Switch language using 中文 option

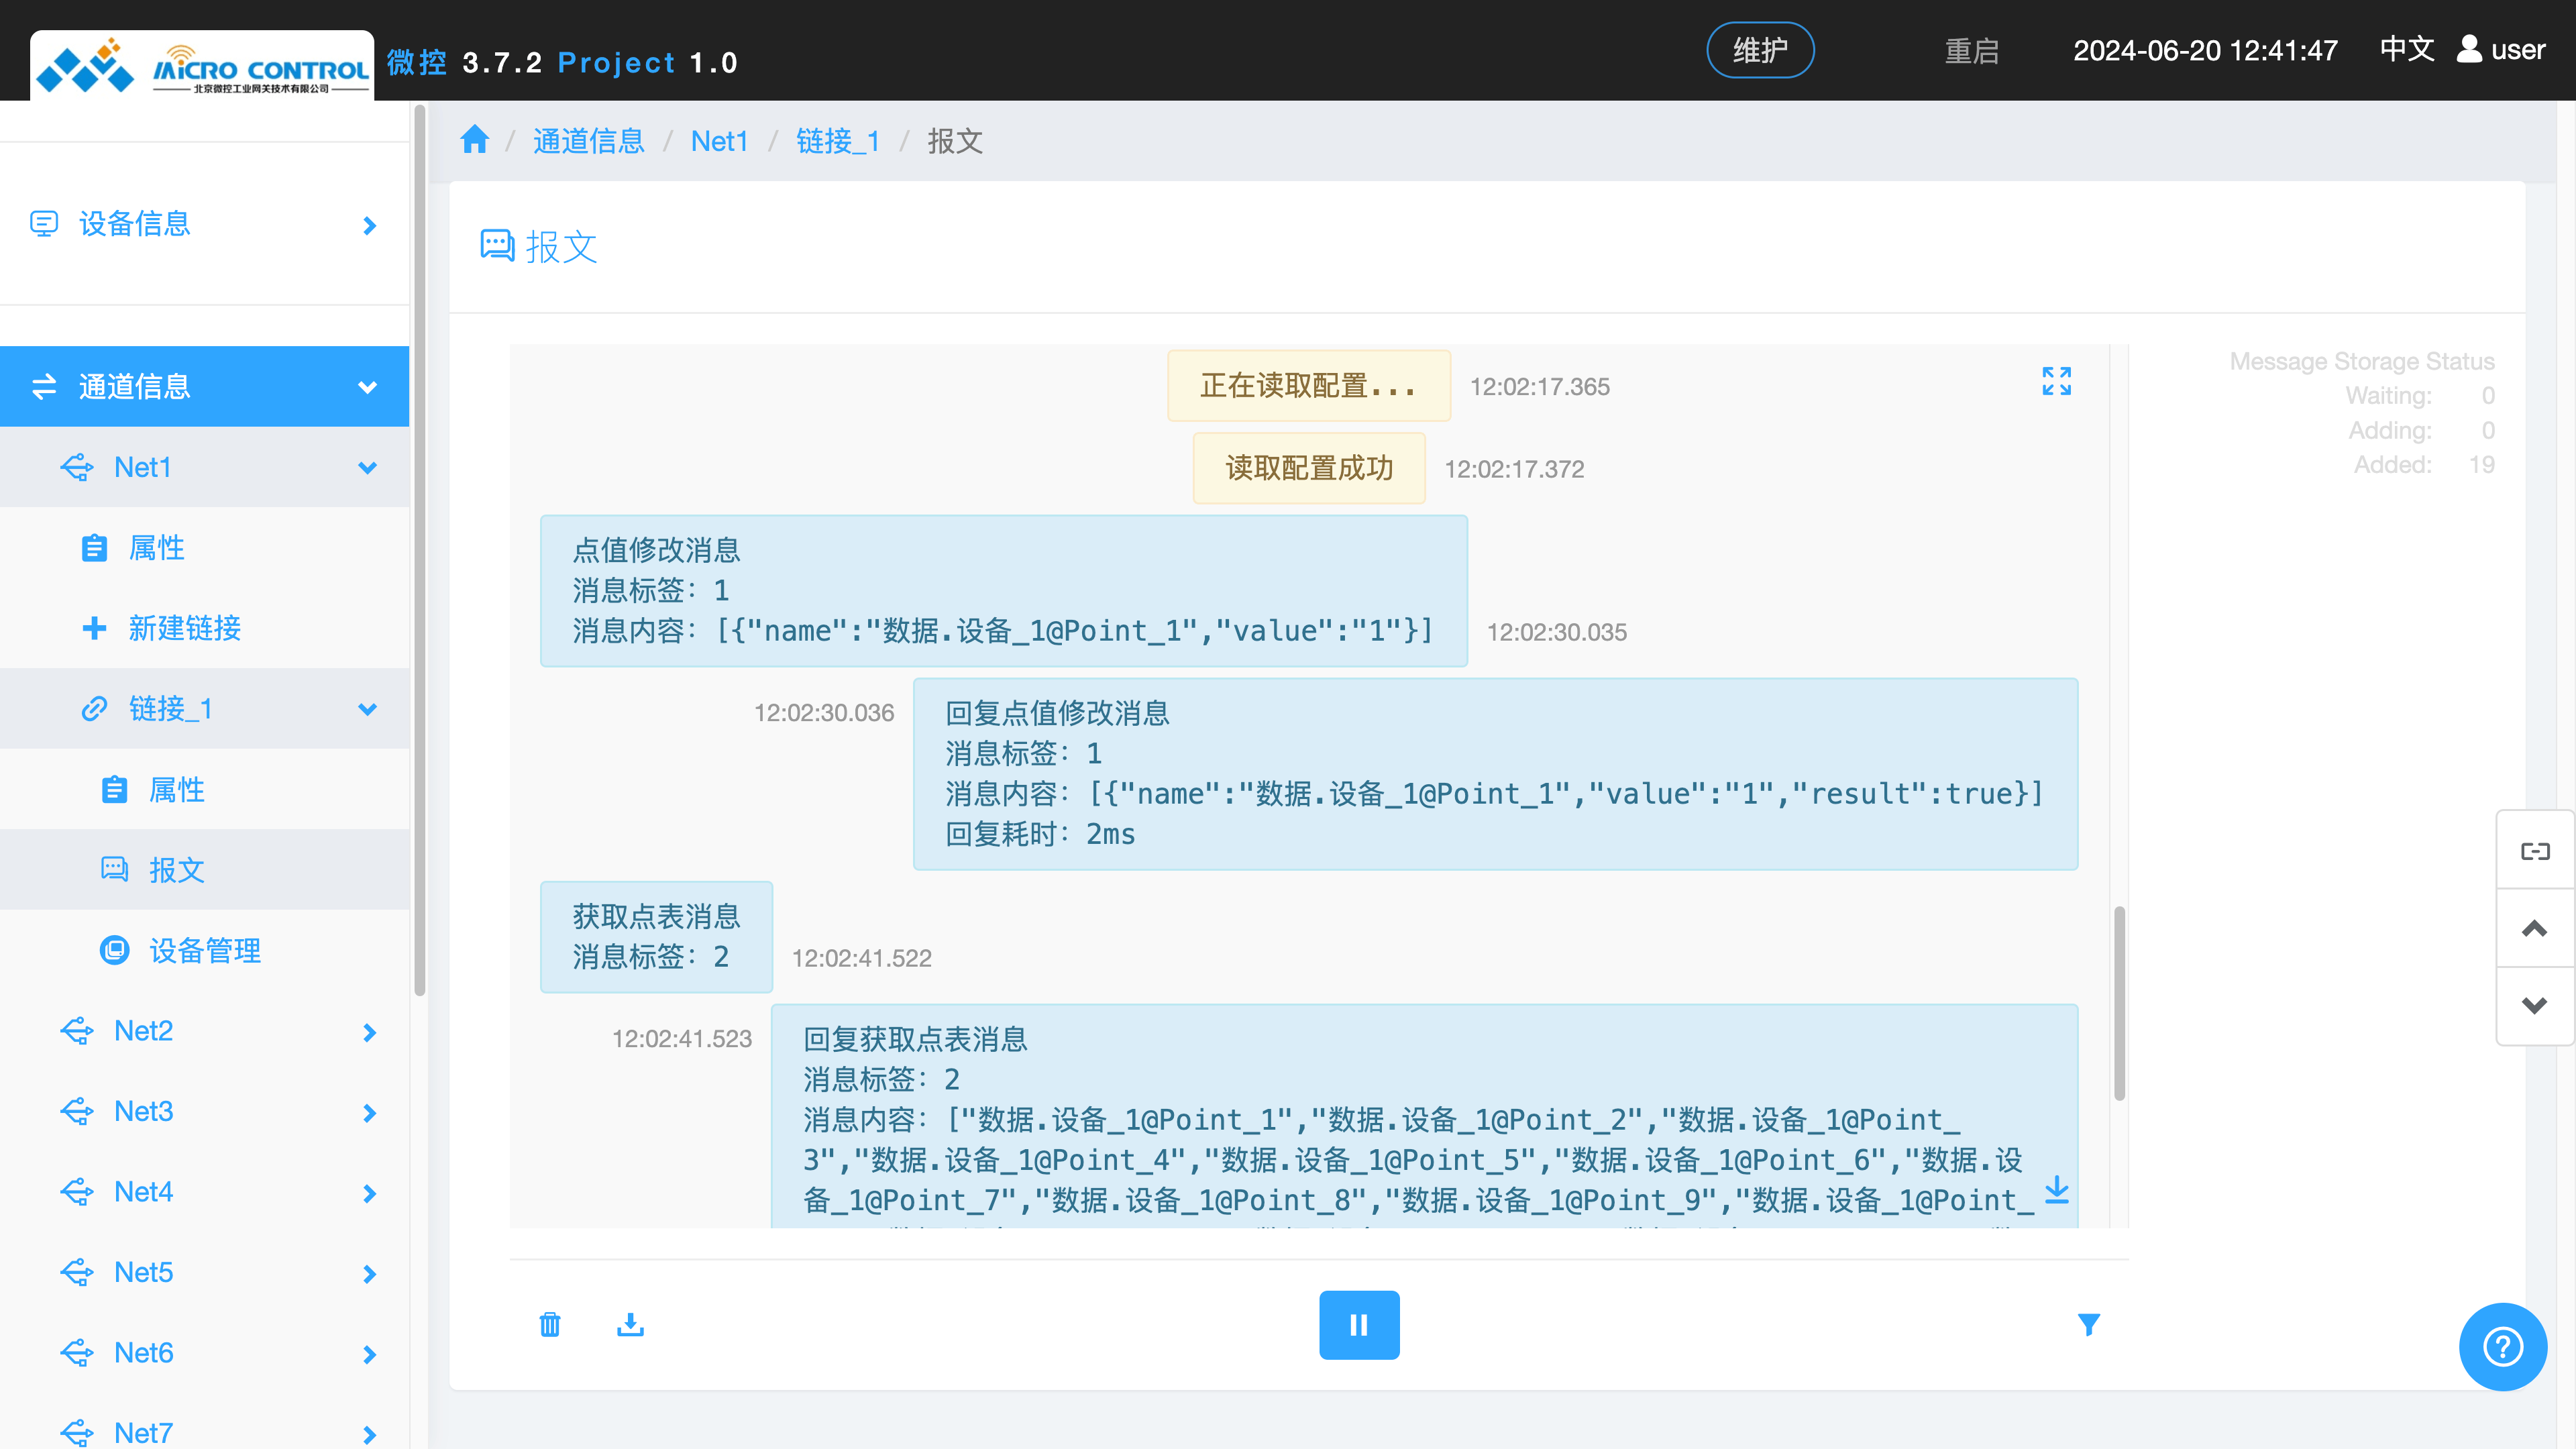point(2406,50)
